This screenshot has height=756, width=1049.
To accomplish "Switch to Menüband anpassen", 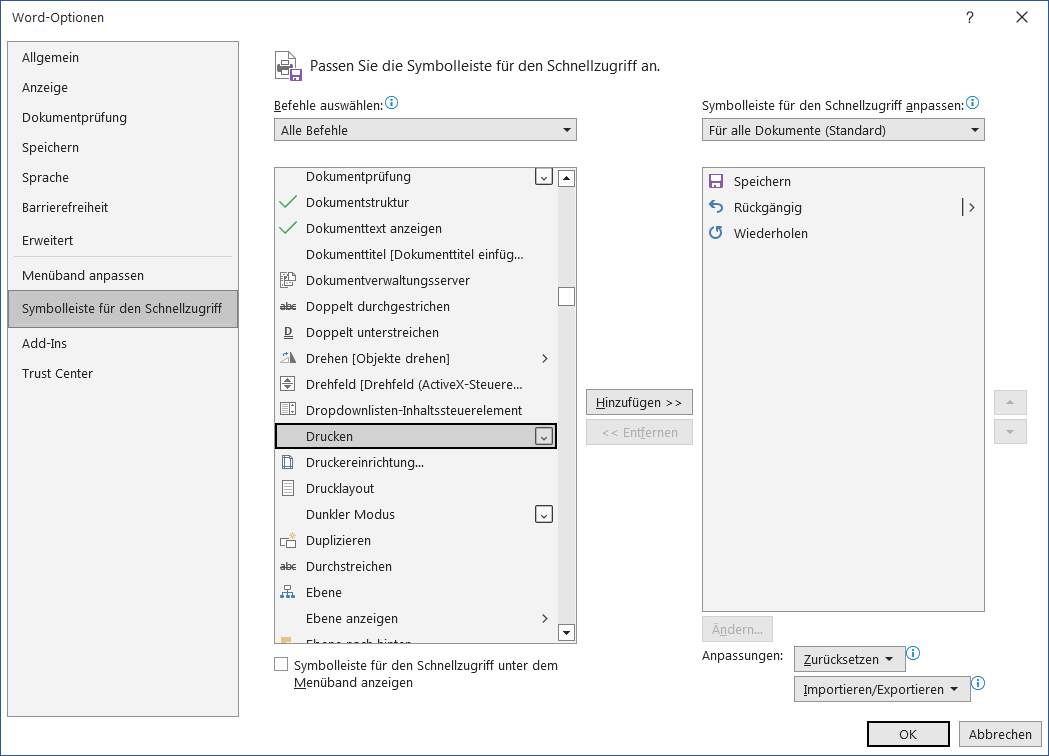I will (123, 276).
